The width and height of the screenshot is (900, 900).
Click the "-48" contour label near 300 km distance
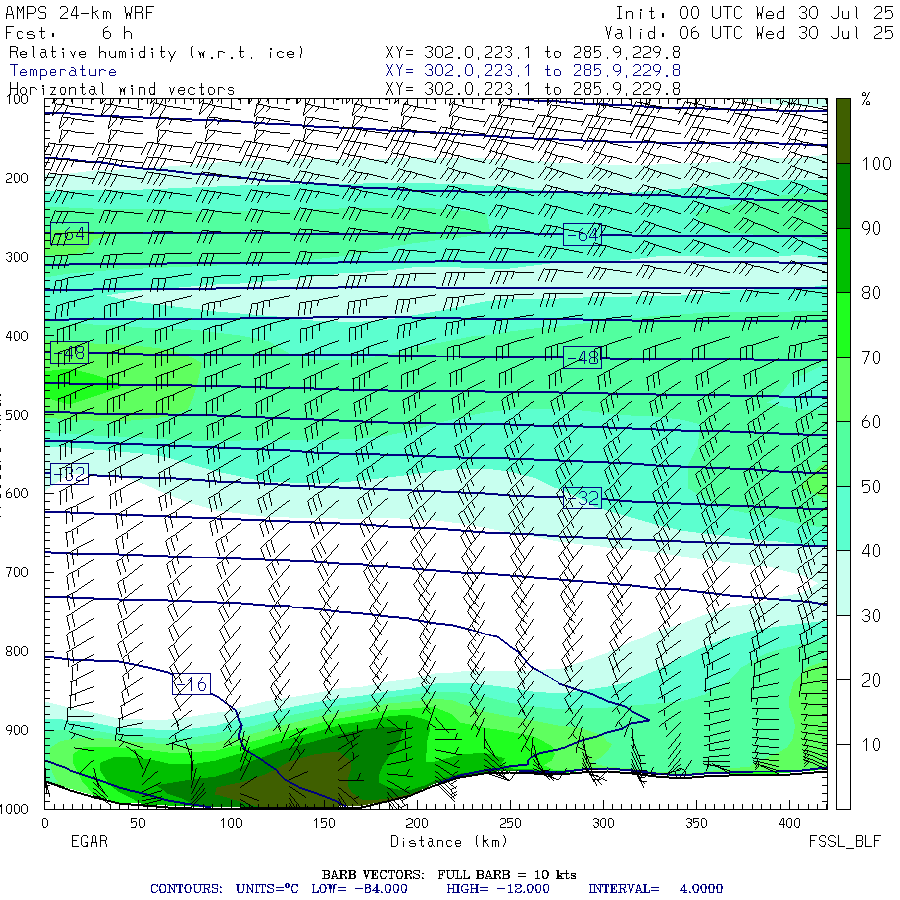pyautogui.click(x=582, y=357)
